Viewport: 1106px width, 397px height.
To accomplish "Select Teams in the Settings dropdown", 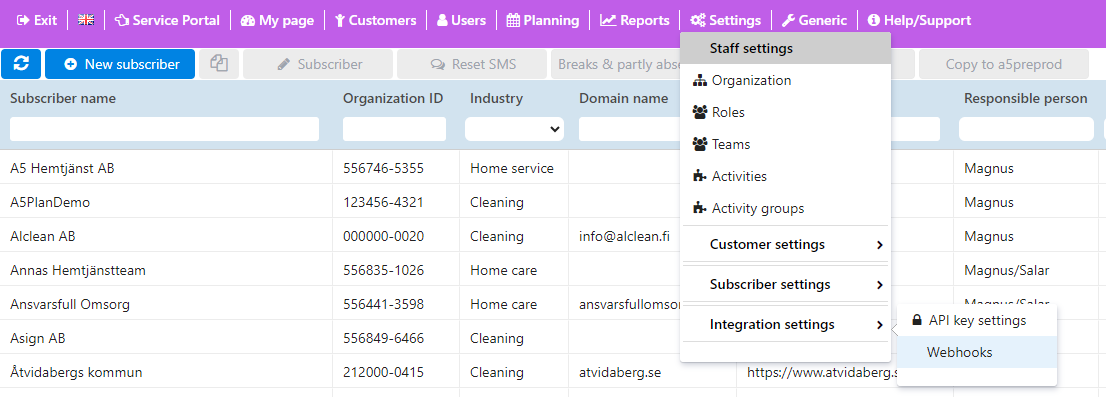I will coord(785,144).
